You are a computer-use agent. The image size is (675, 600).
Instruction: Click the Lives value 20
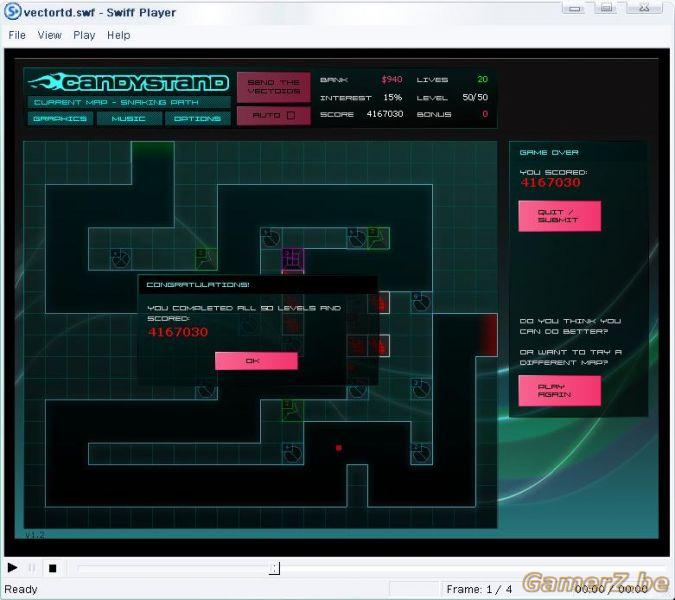[x=482, y=79]
